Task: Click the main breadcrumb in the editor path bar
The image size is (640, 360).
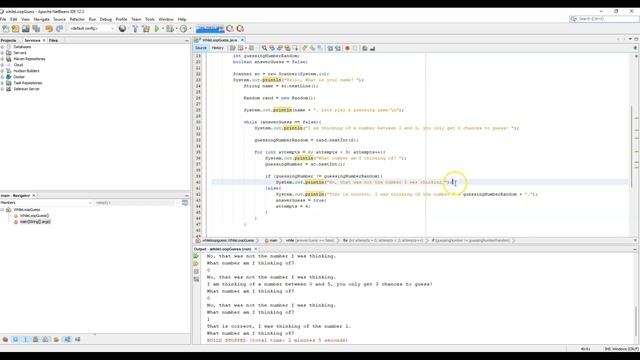Action: [272, 240]
